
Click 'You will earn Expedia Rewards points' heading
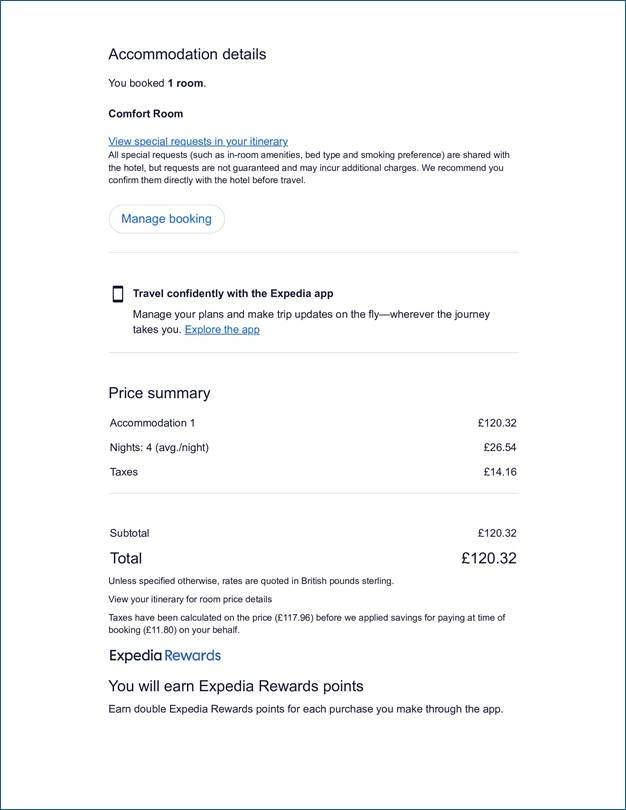pyautogui.click(x=235, y=686)
